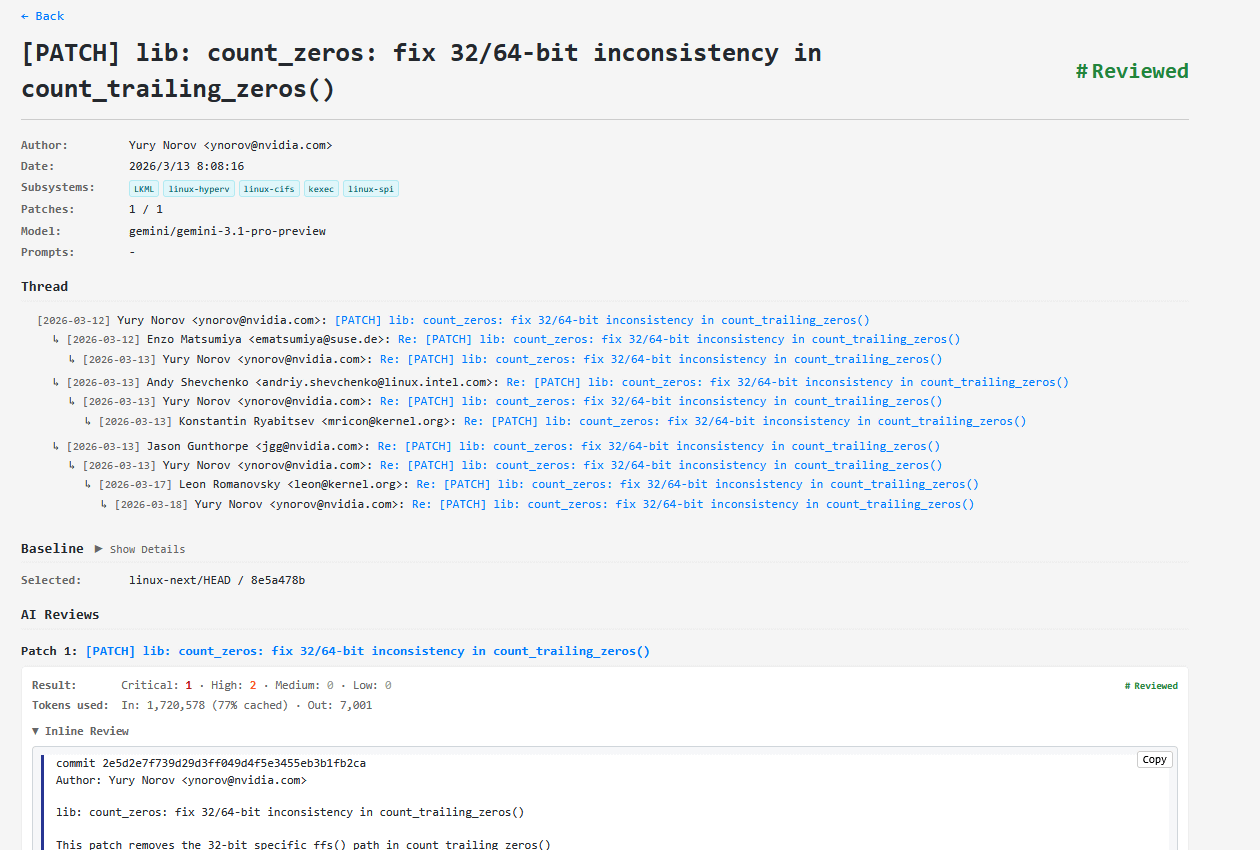Open Andy Shevchenko's reply message
The width and height of the screenshot is (1260, 850).
(787, 382)
